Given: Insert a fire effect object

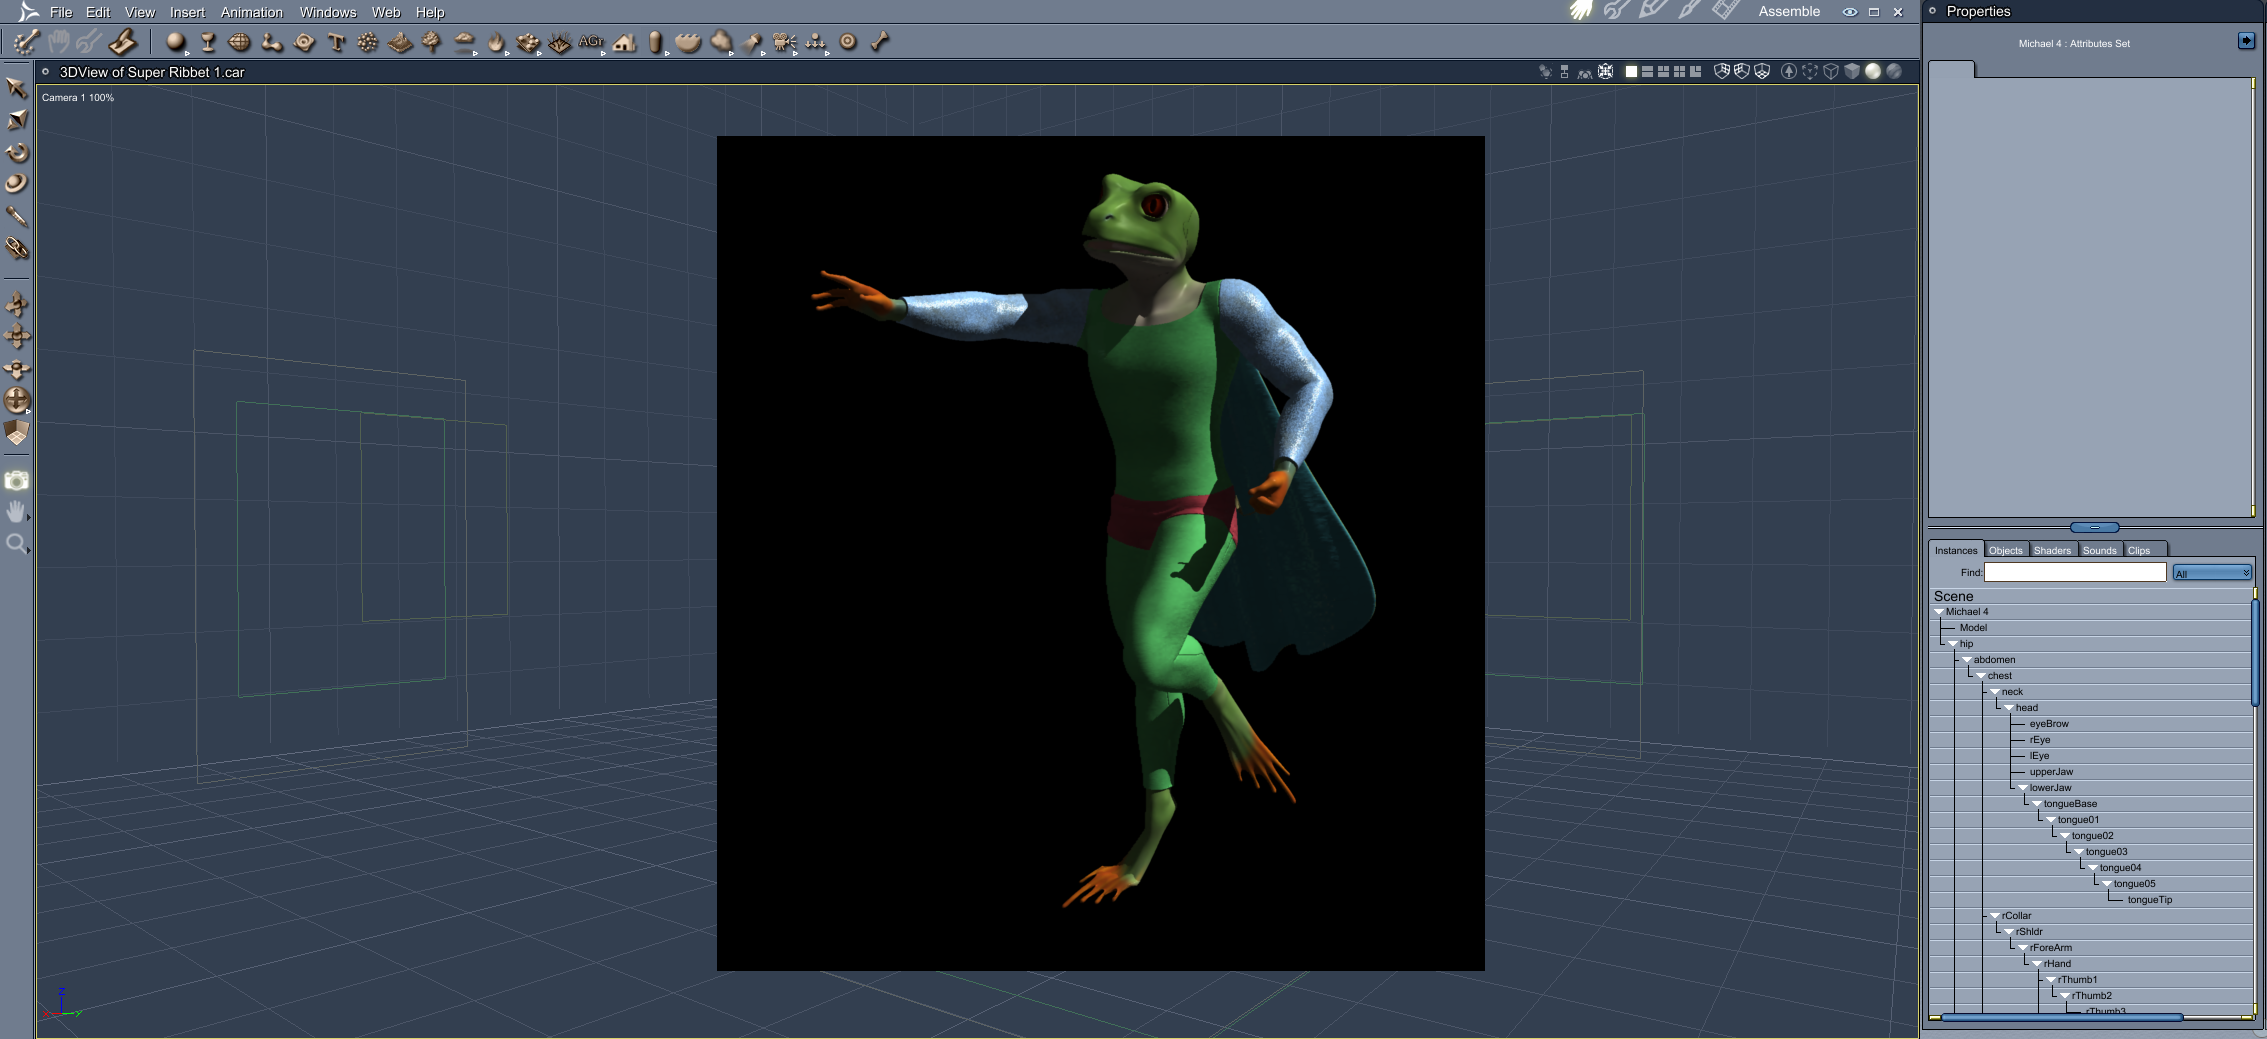Looking at the screenshot, I should coord(496,42).
